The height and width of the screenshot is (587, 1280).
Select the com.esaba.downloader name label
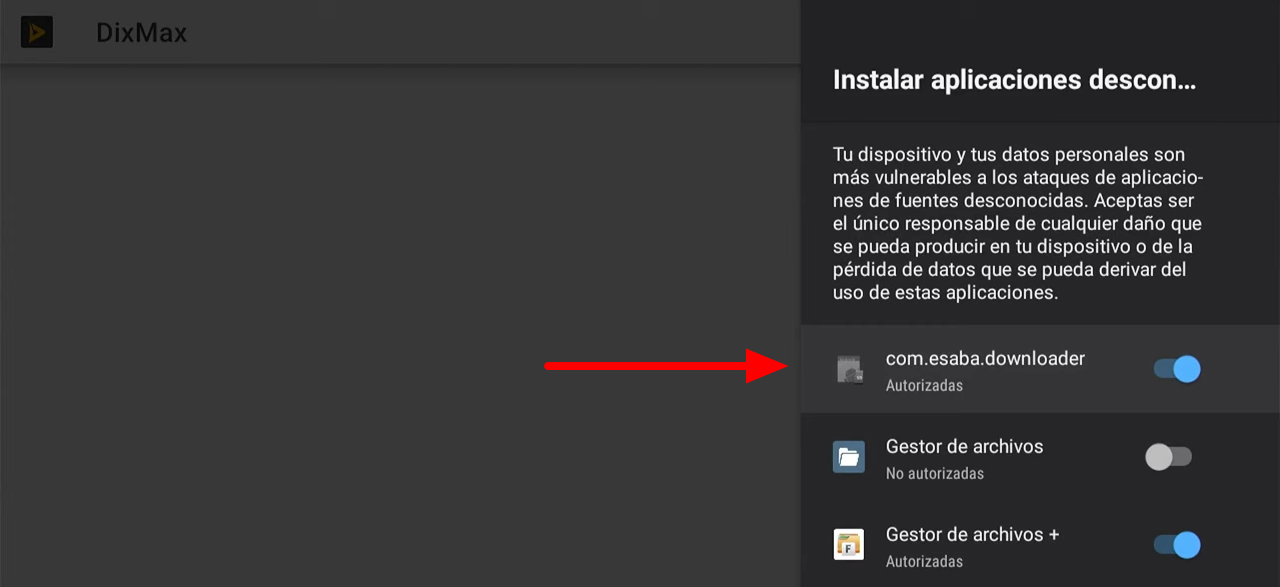coord(985,358)
